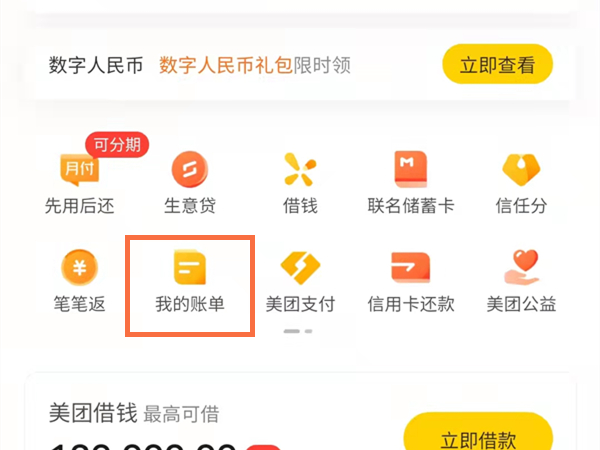Open 我的账单 bill icon
Screen dimensions: 600x450
(190, 267)
